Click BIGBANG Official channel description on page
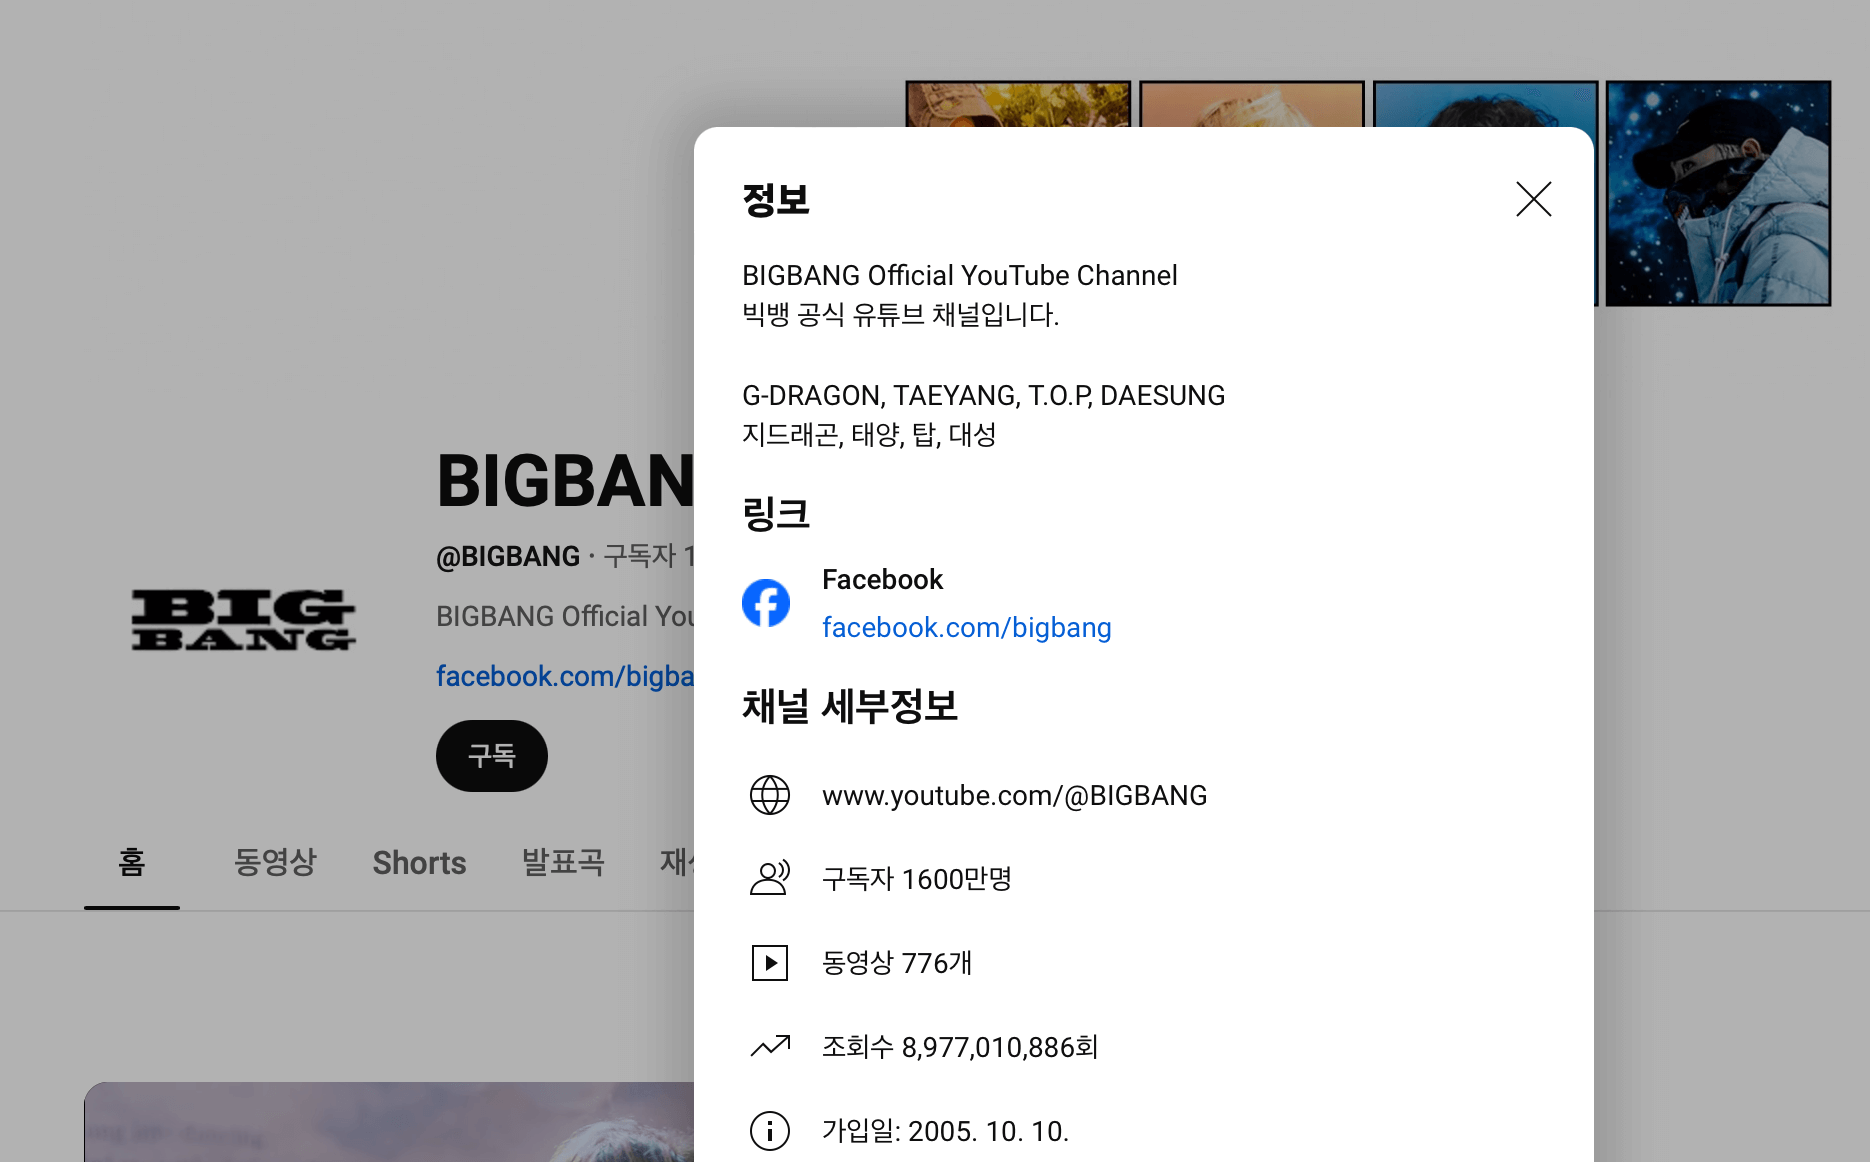The width and height of the screenshot is (1870, 1162). pyautogui.click(x=565, y=616)
